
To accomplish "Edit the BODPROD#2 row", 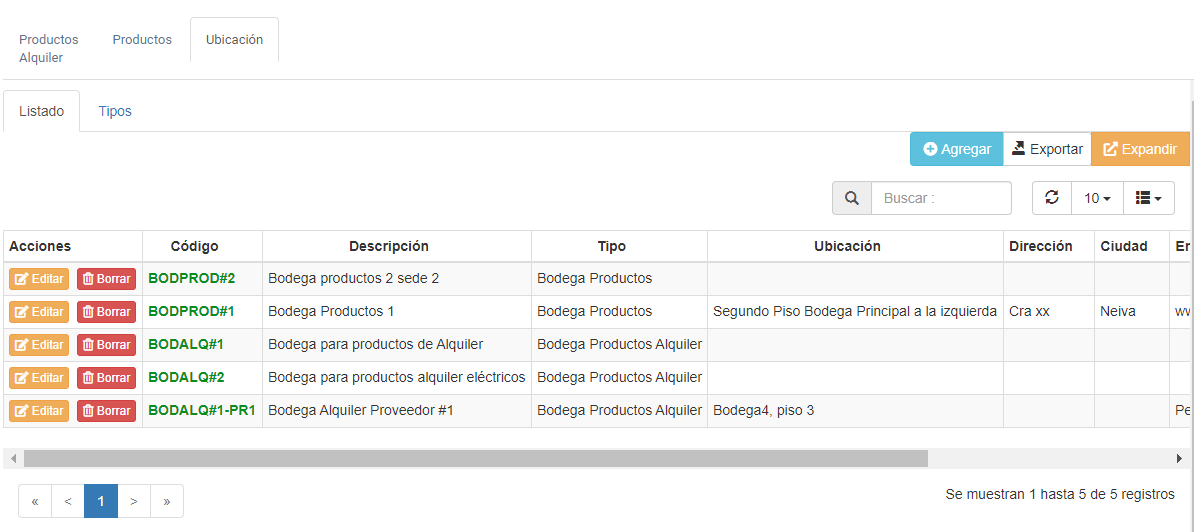I will click(x=39, y=279).
